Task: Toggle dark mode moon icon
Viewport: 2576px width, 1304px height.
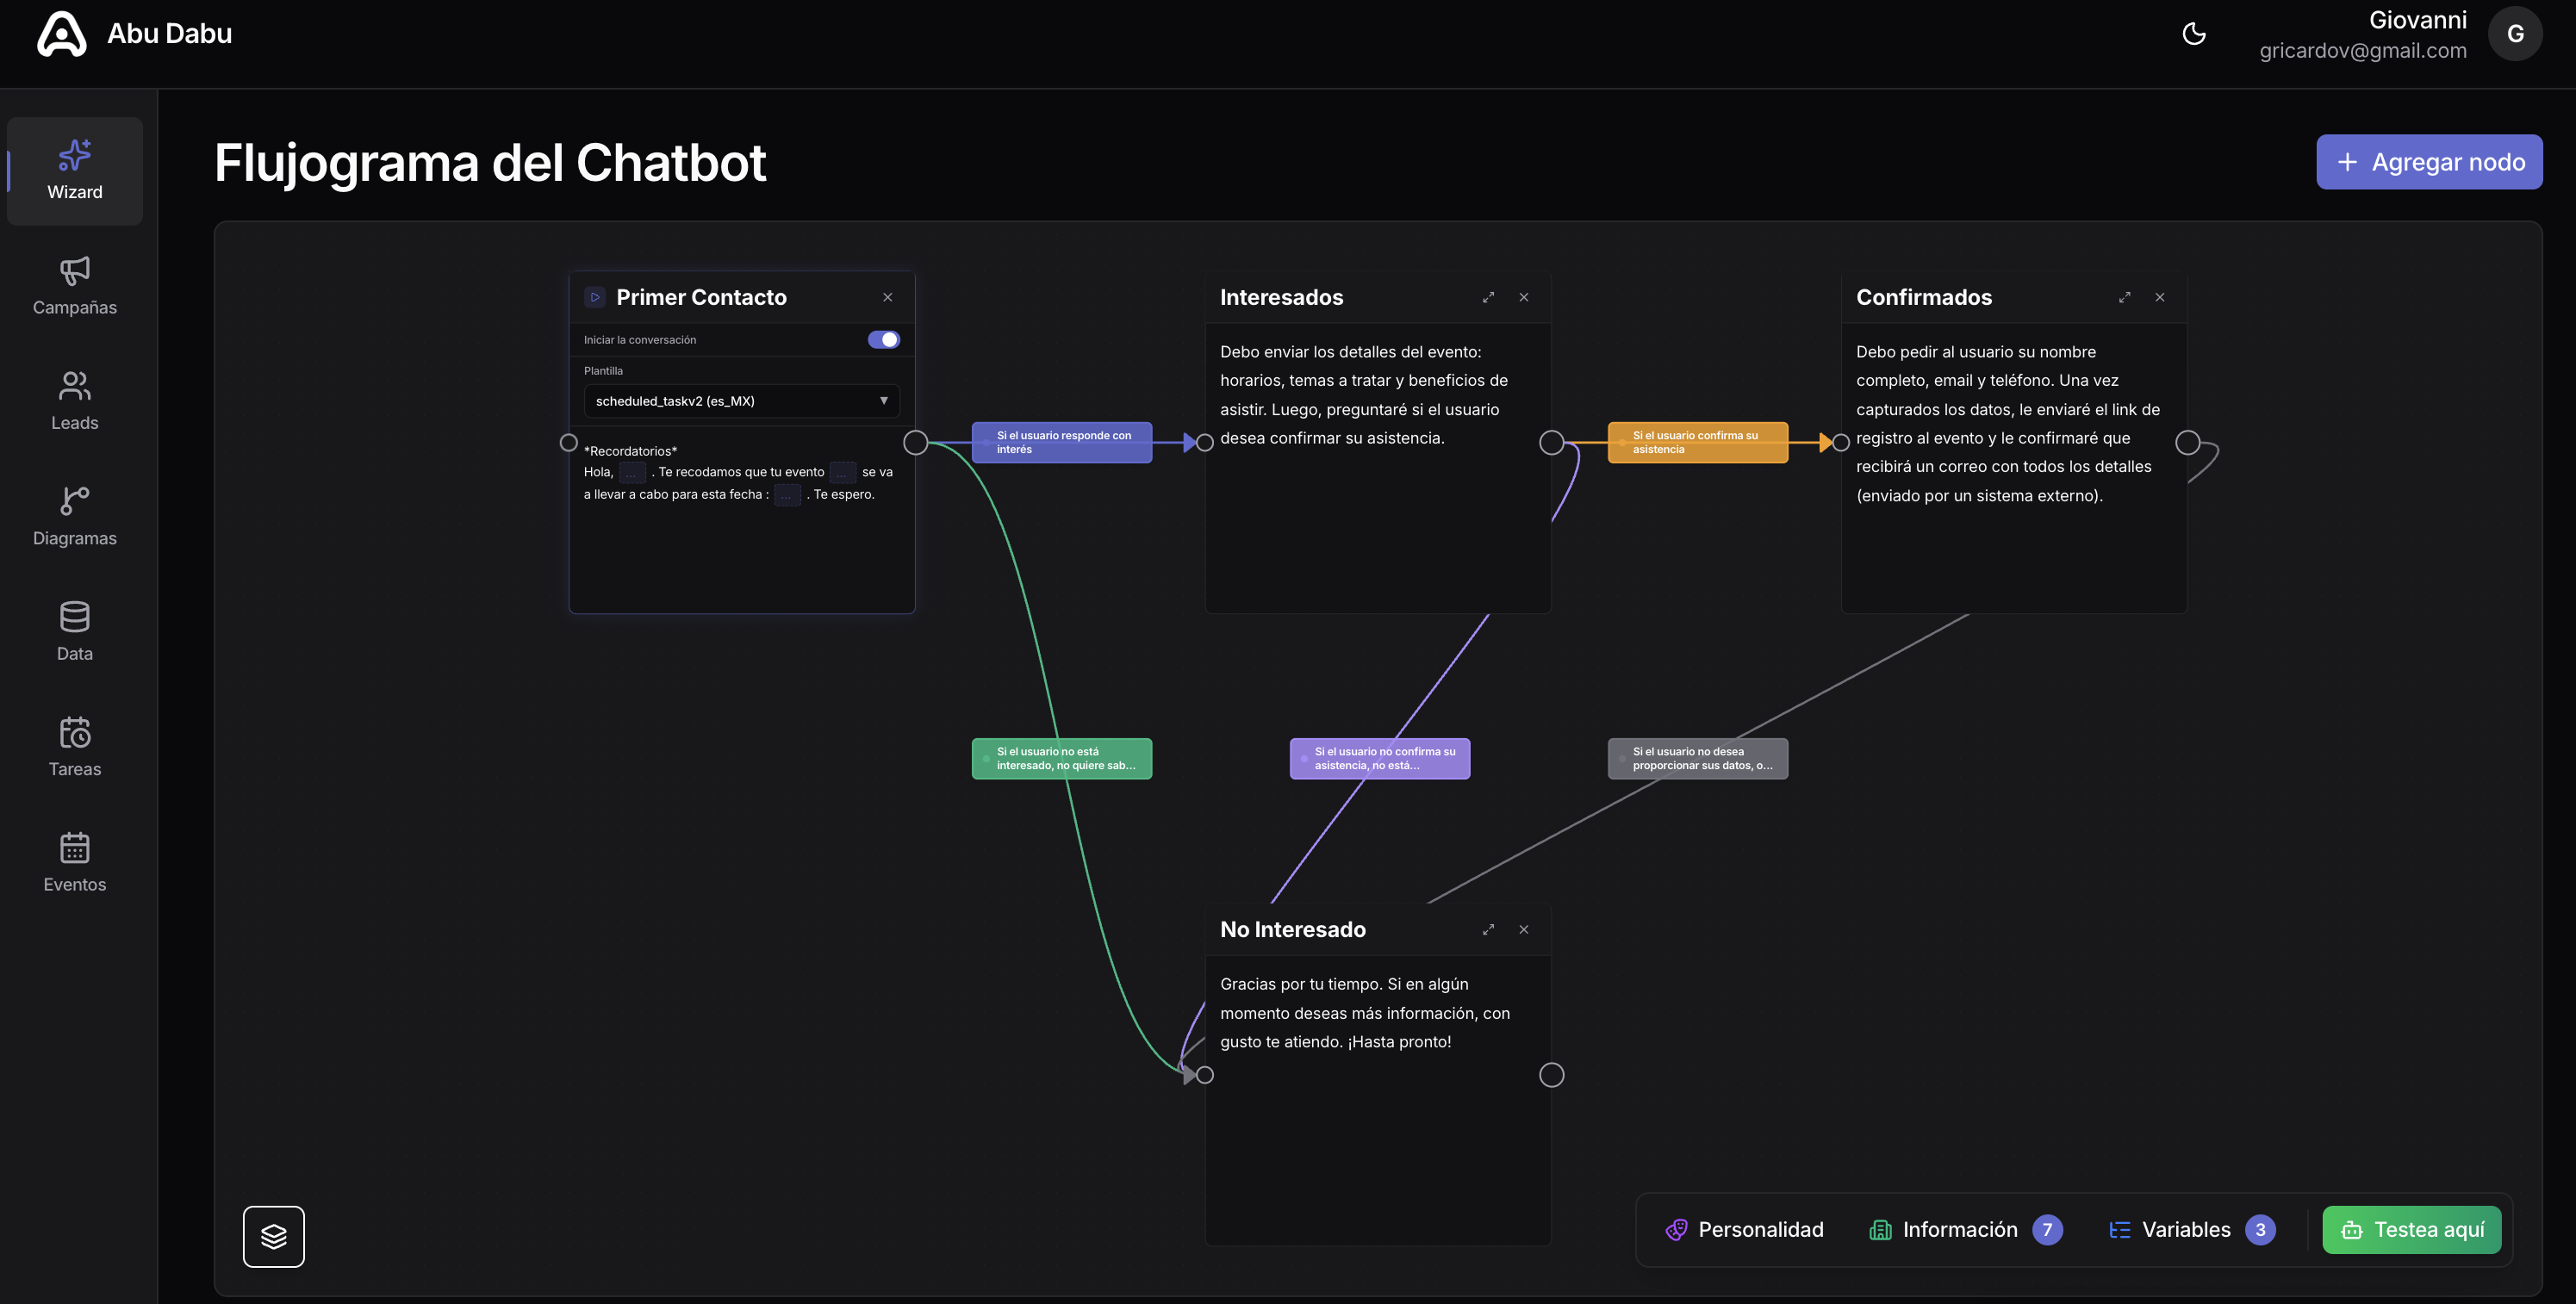Action: pyautogui.click(x=2194, y=34)
